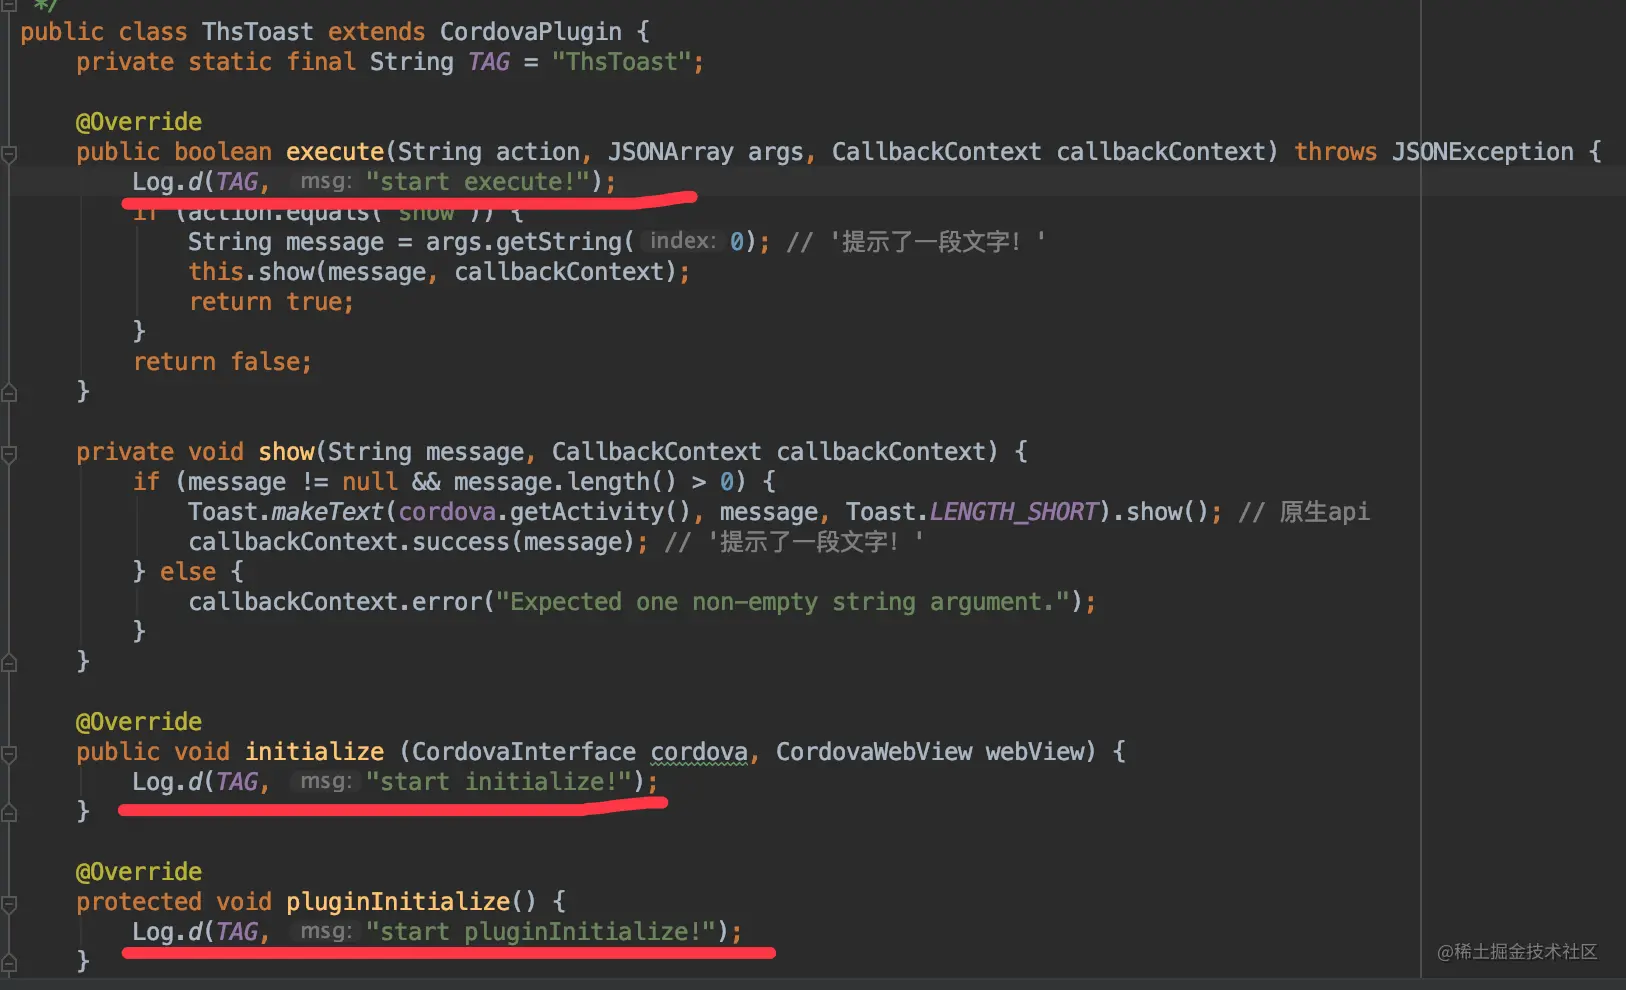1626x990 pixels.
Task: Click the underlined cordova parameter name
Action: pyautogui.click(x=699, y=752)
